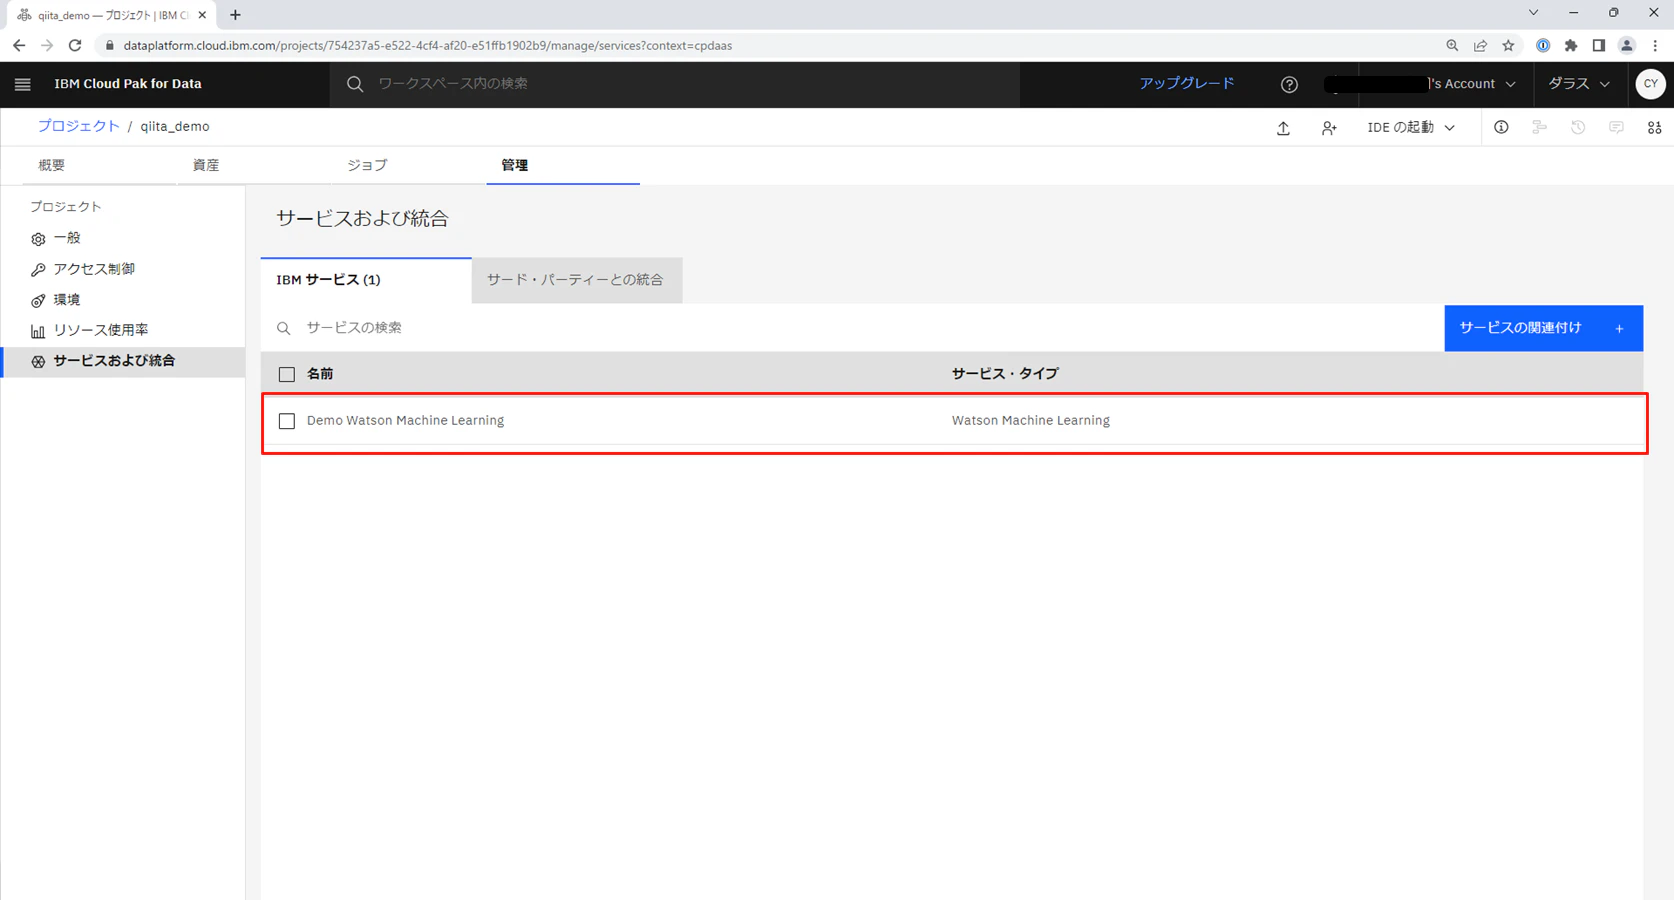The height and width of the screenshot is (900, 1674).
Task: Click the data flow icon in project toolbar
Action: (1540, 127)
